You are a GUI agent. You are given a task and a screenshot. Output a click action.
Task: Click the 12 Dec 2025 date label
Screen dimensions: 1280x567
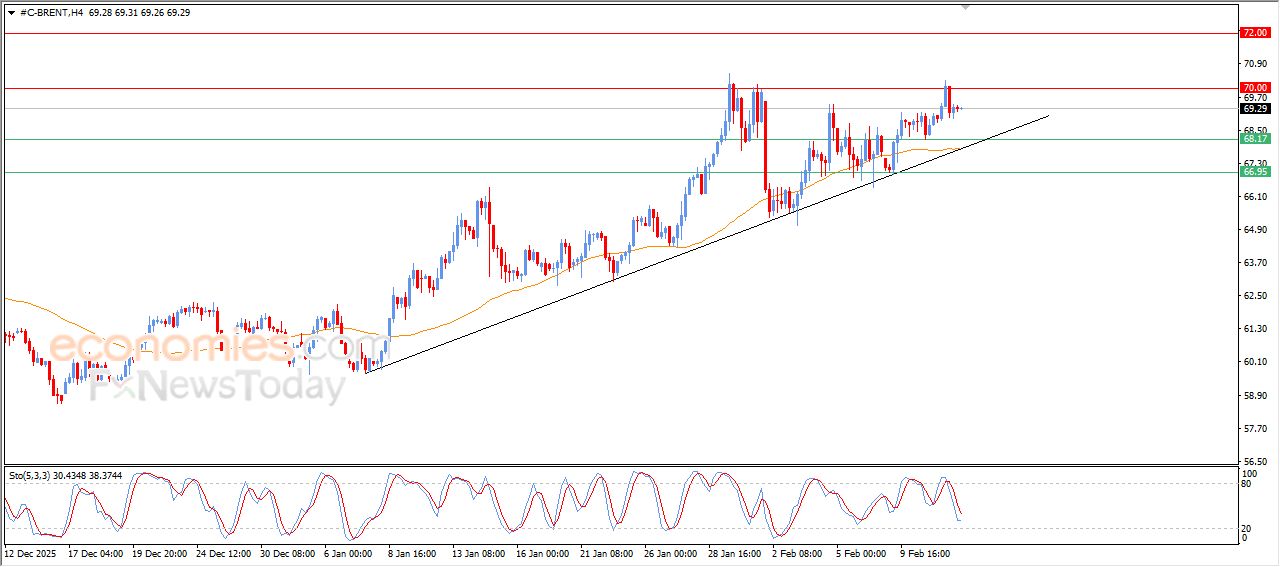click(32, 552)
